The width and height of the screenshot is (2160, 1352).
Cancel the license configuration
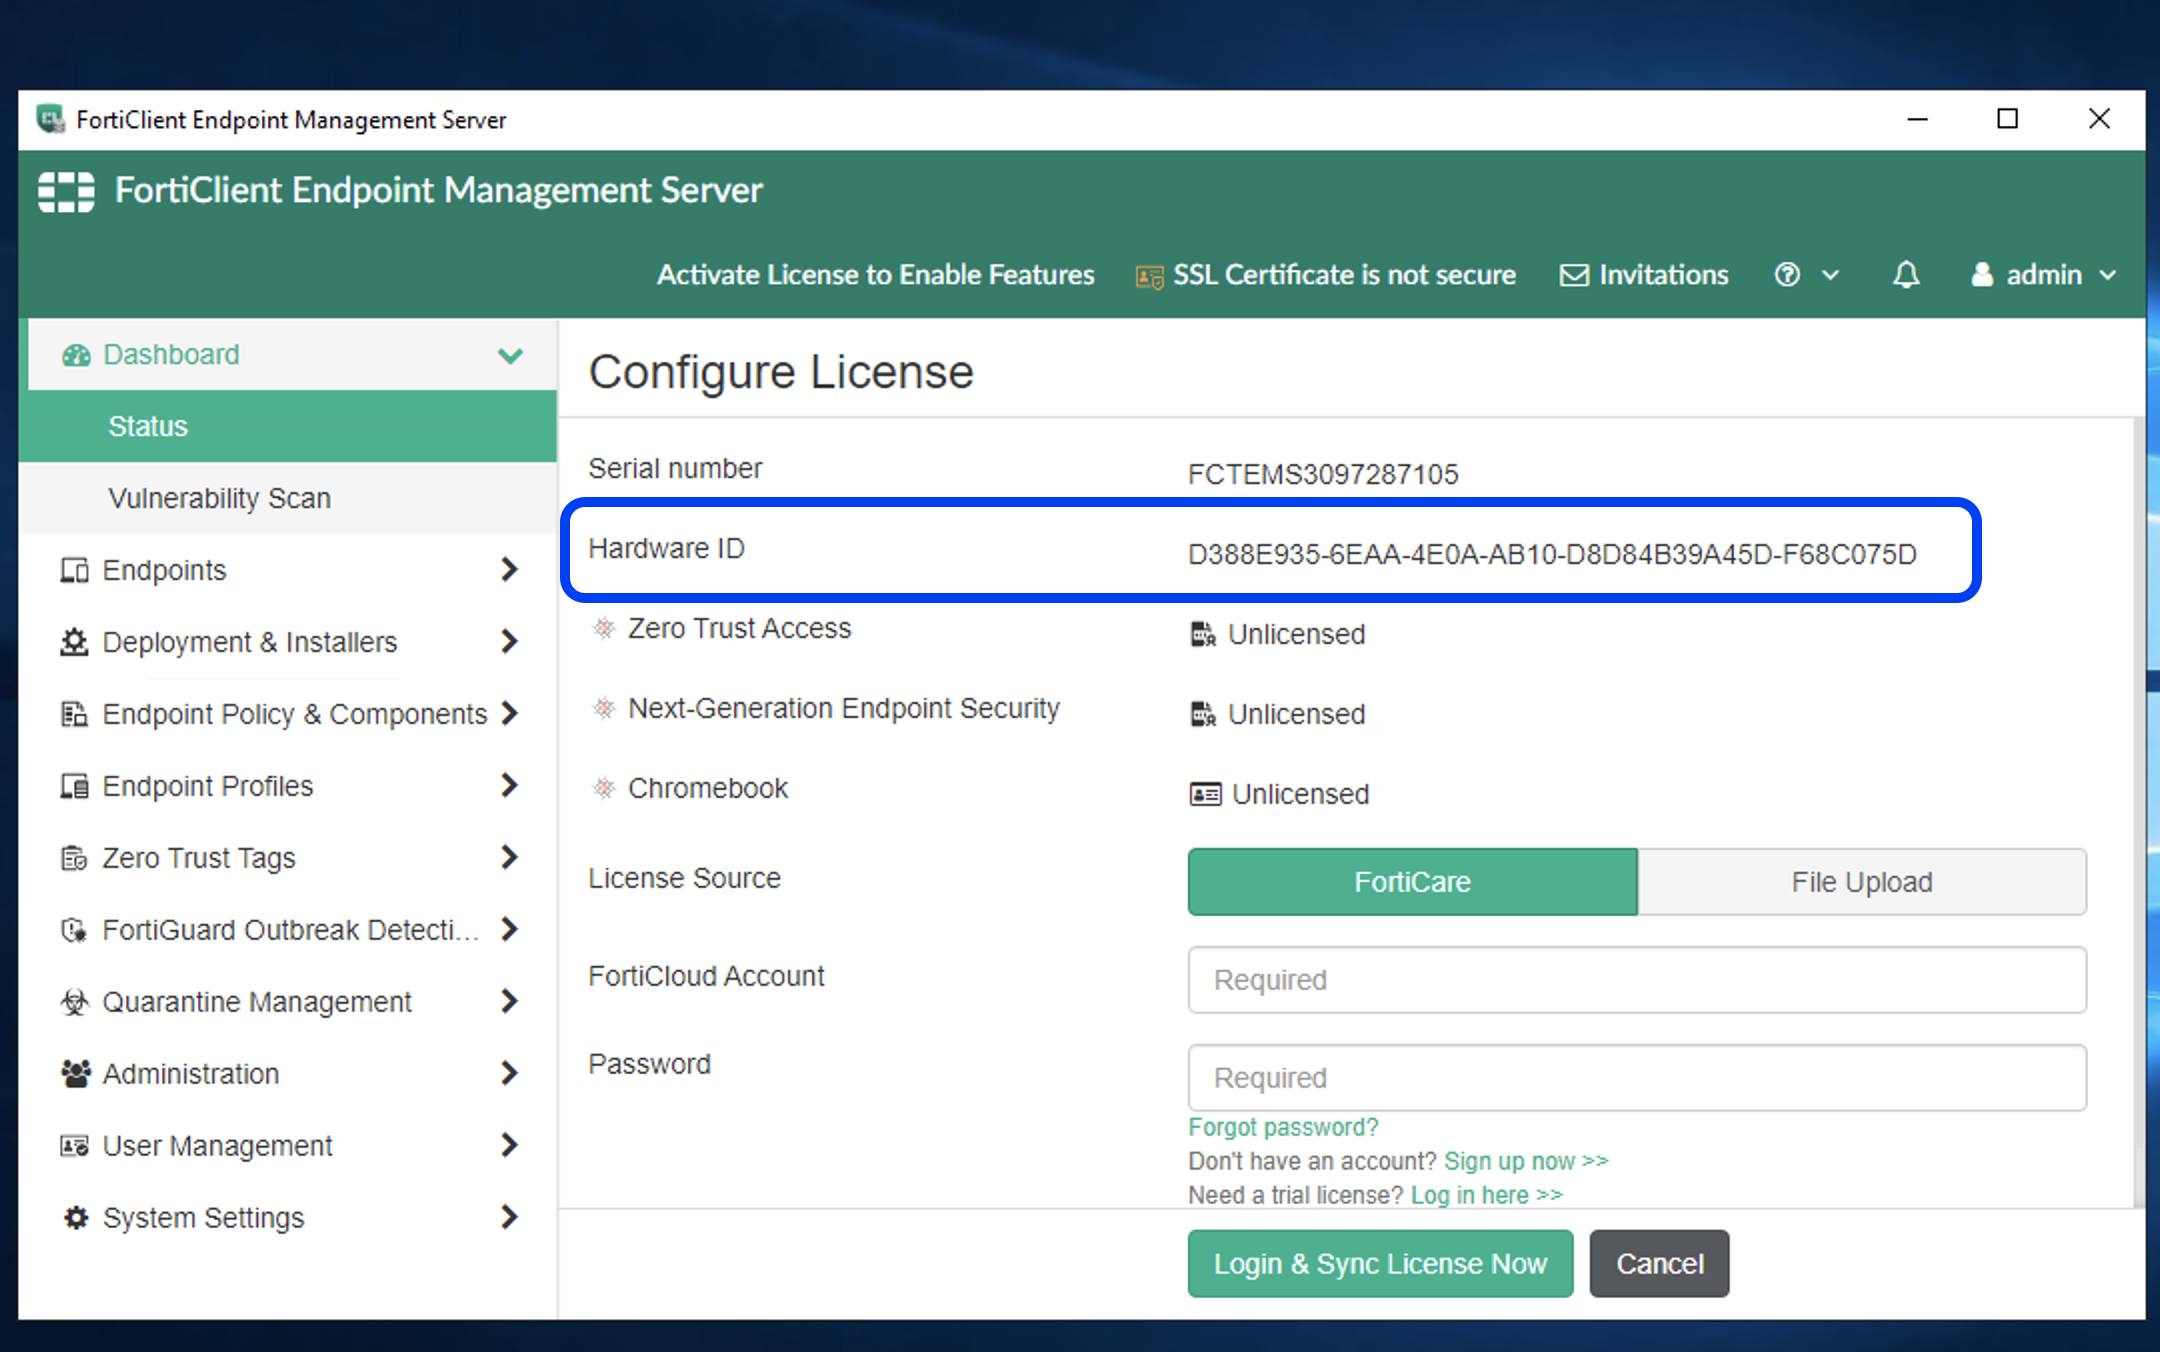pyautogui.click(x=1659, y=1264)
